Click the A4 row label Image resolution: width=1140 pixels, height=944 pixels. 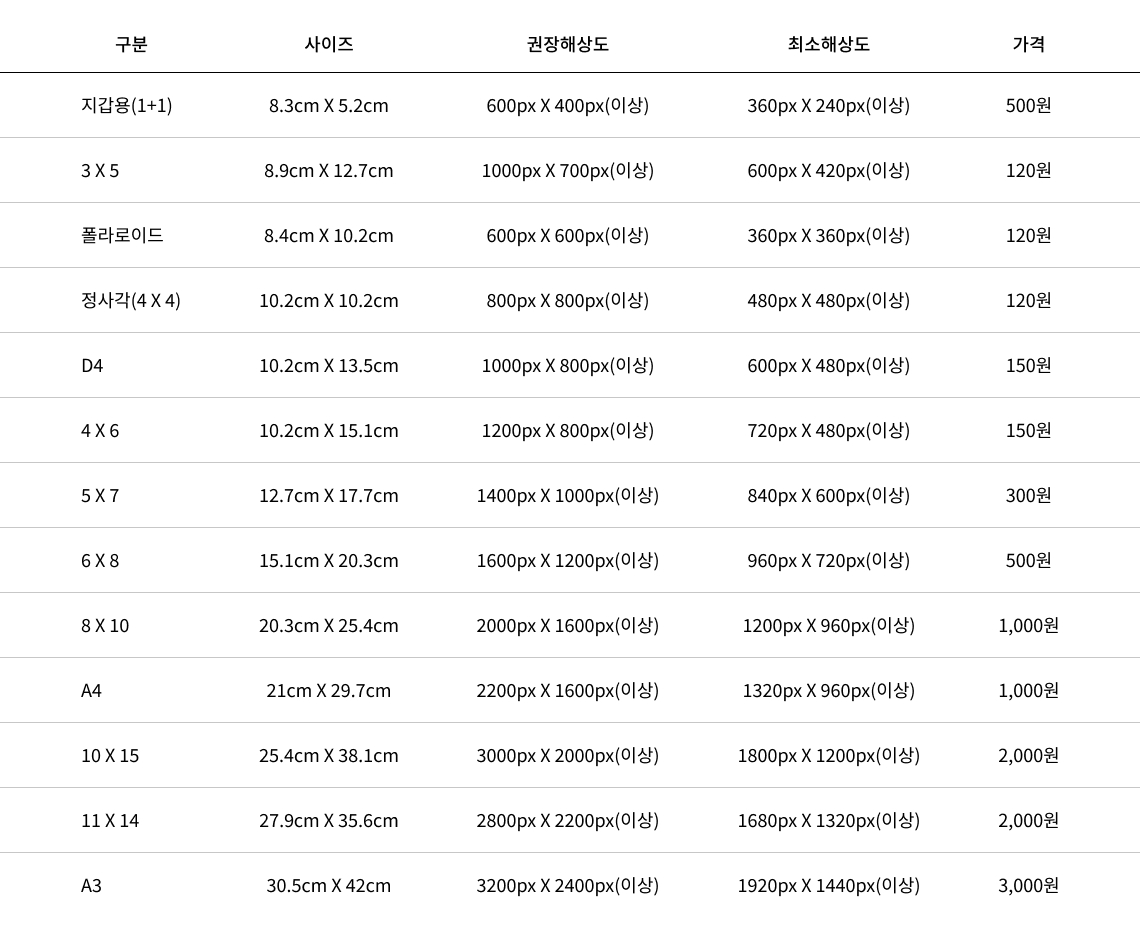pyautogui.click(x=92, y=691)
